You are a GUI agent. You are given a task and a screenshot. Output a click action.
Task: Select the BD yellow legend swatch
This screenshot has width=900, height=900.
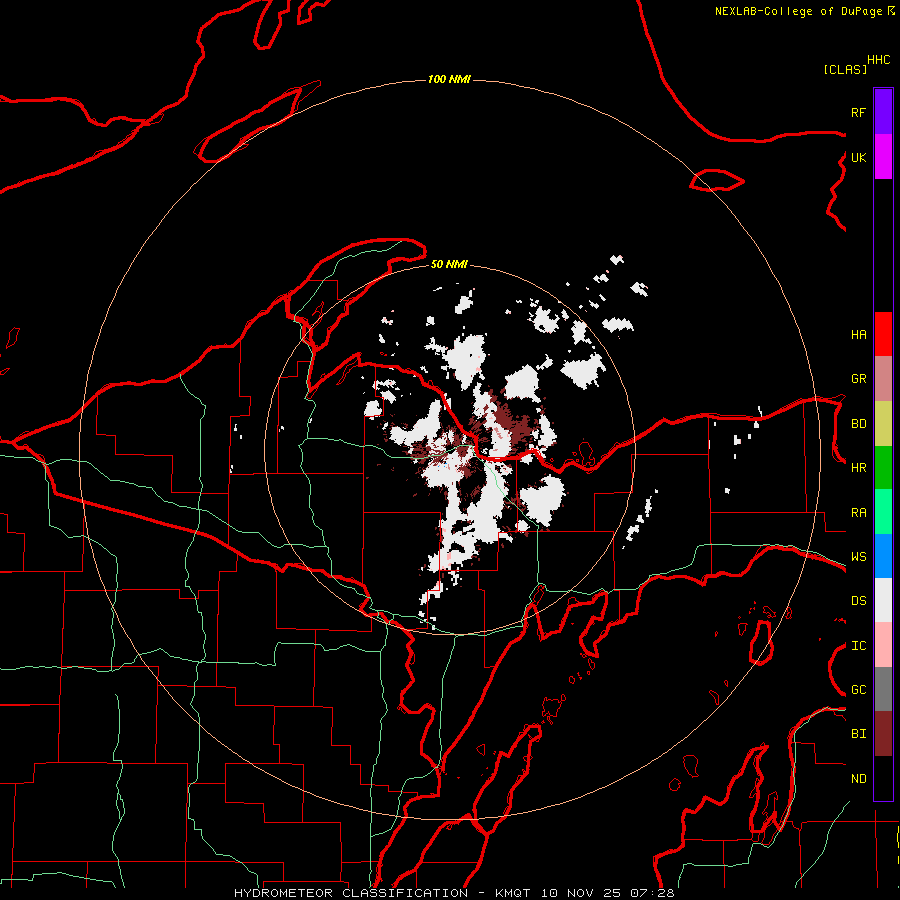(x=883, y=424)
